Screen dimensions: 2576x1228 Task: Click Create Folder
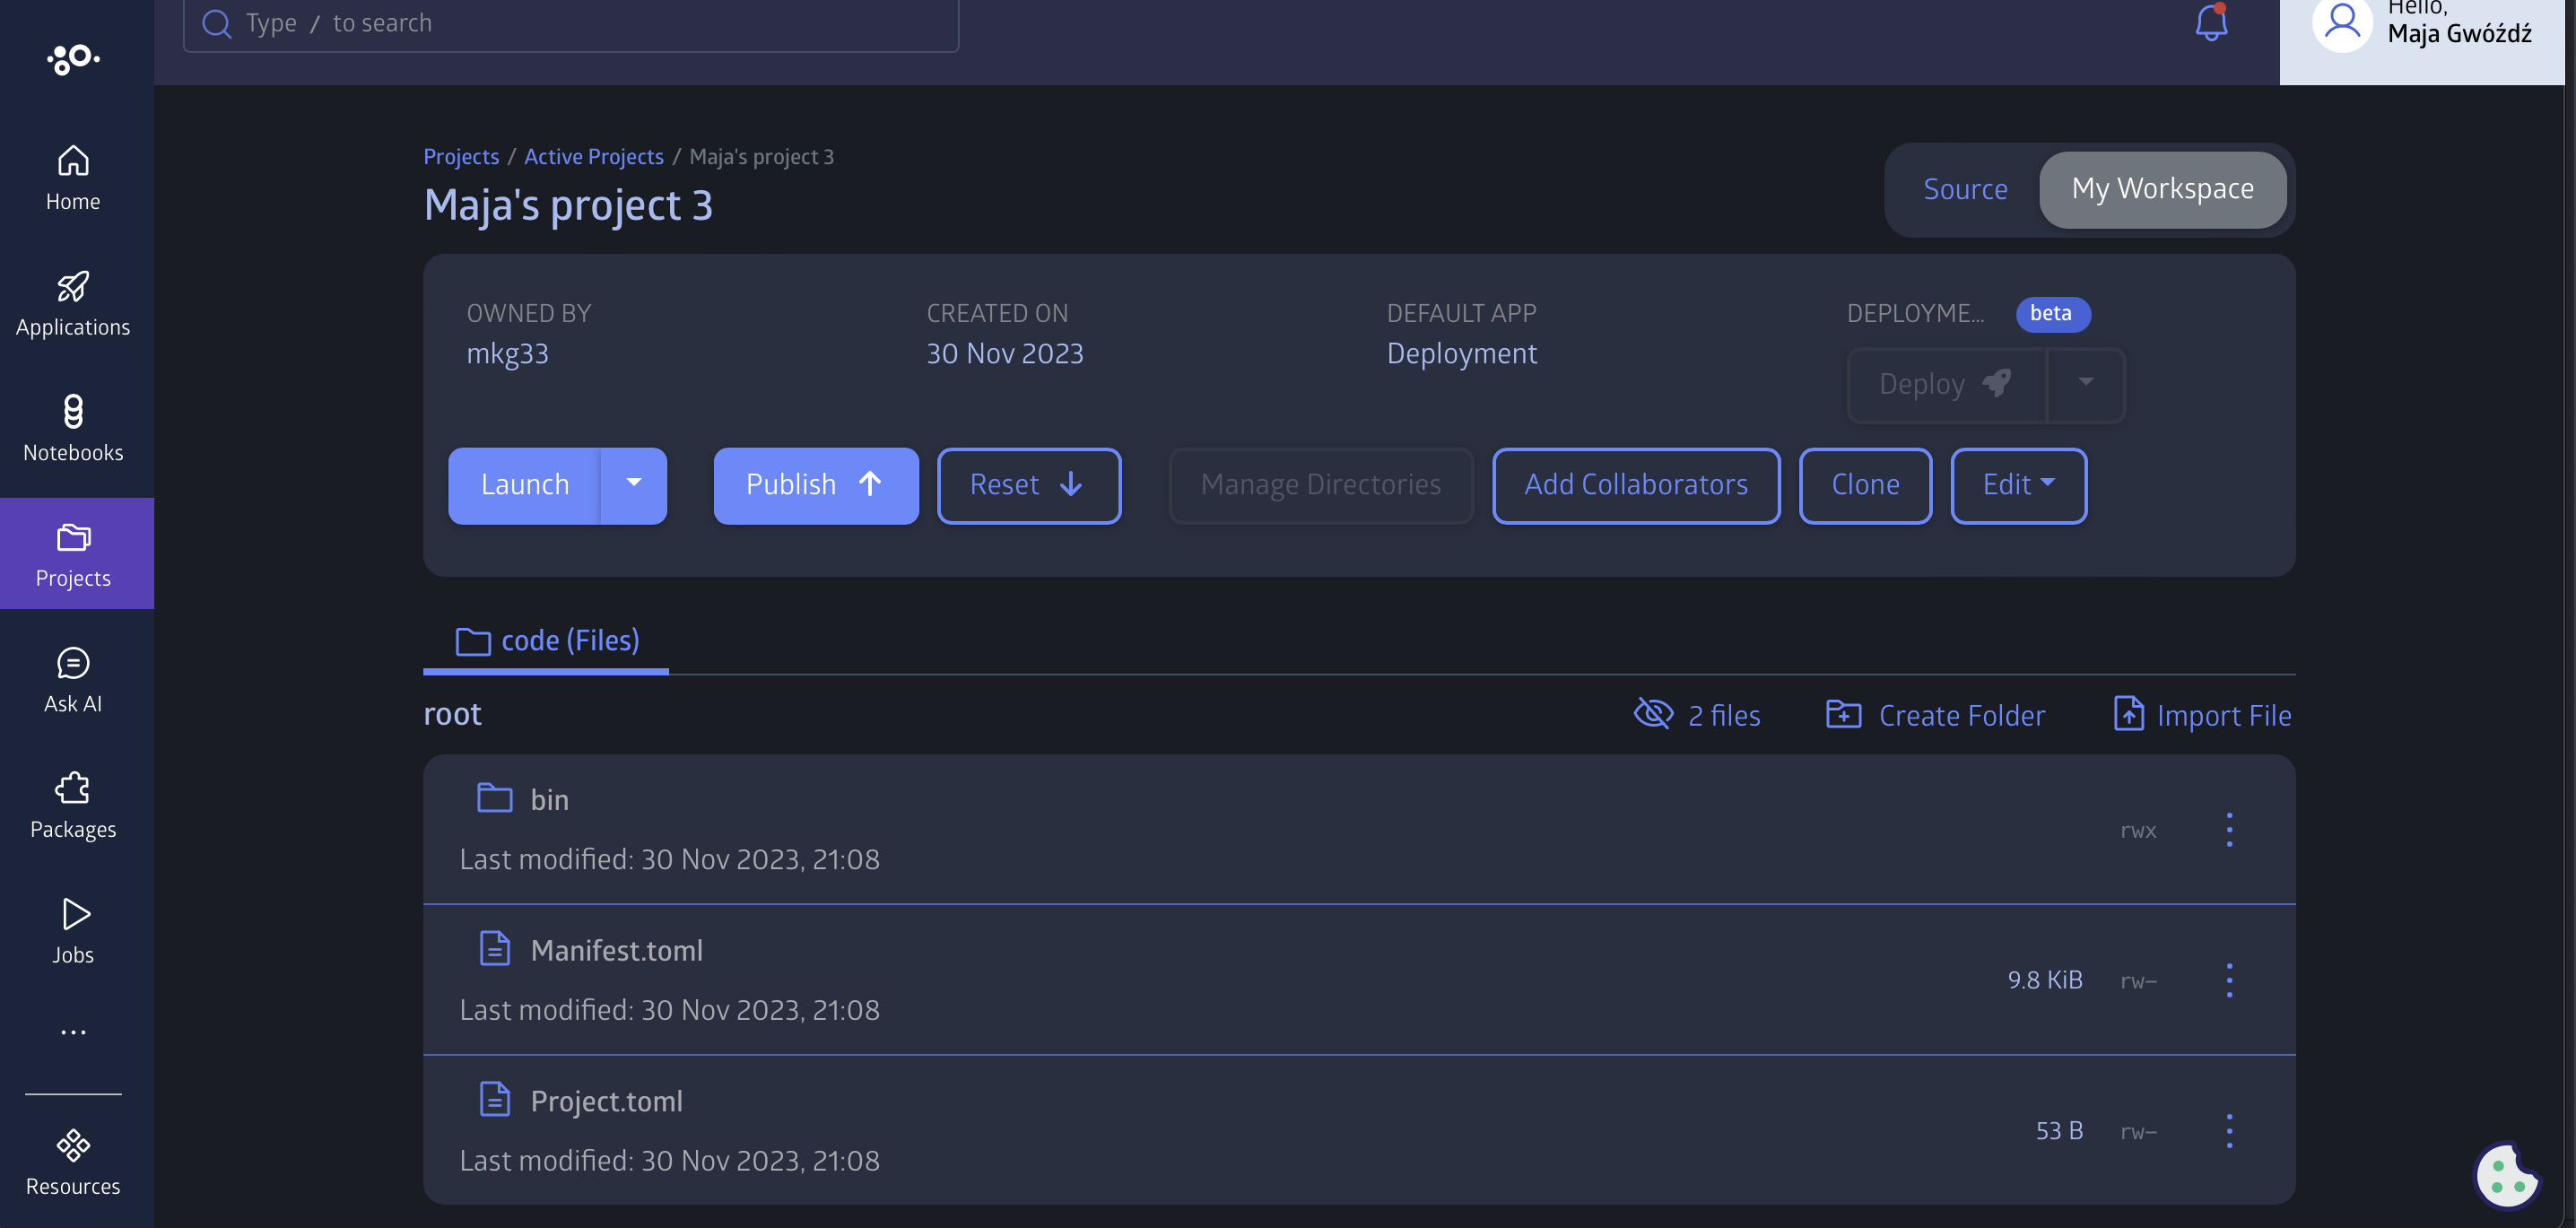1935,715
